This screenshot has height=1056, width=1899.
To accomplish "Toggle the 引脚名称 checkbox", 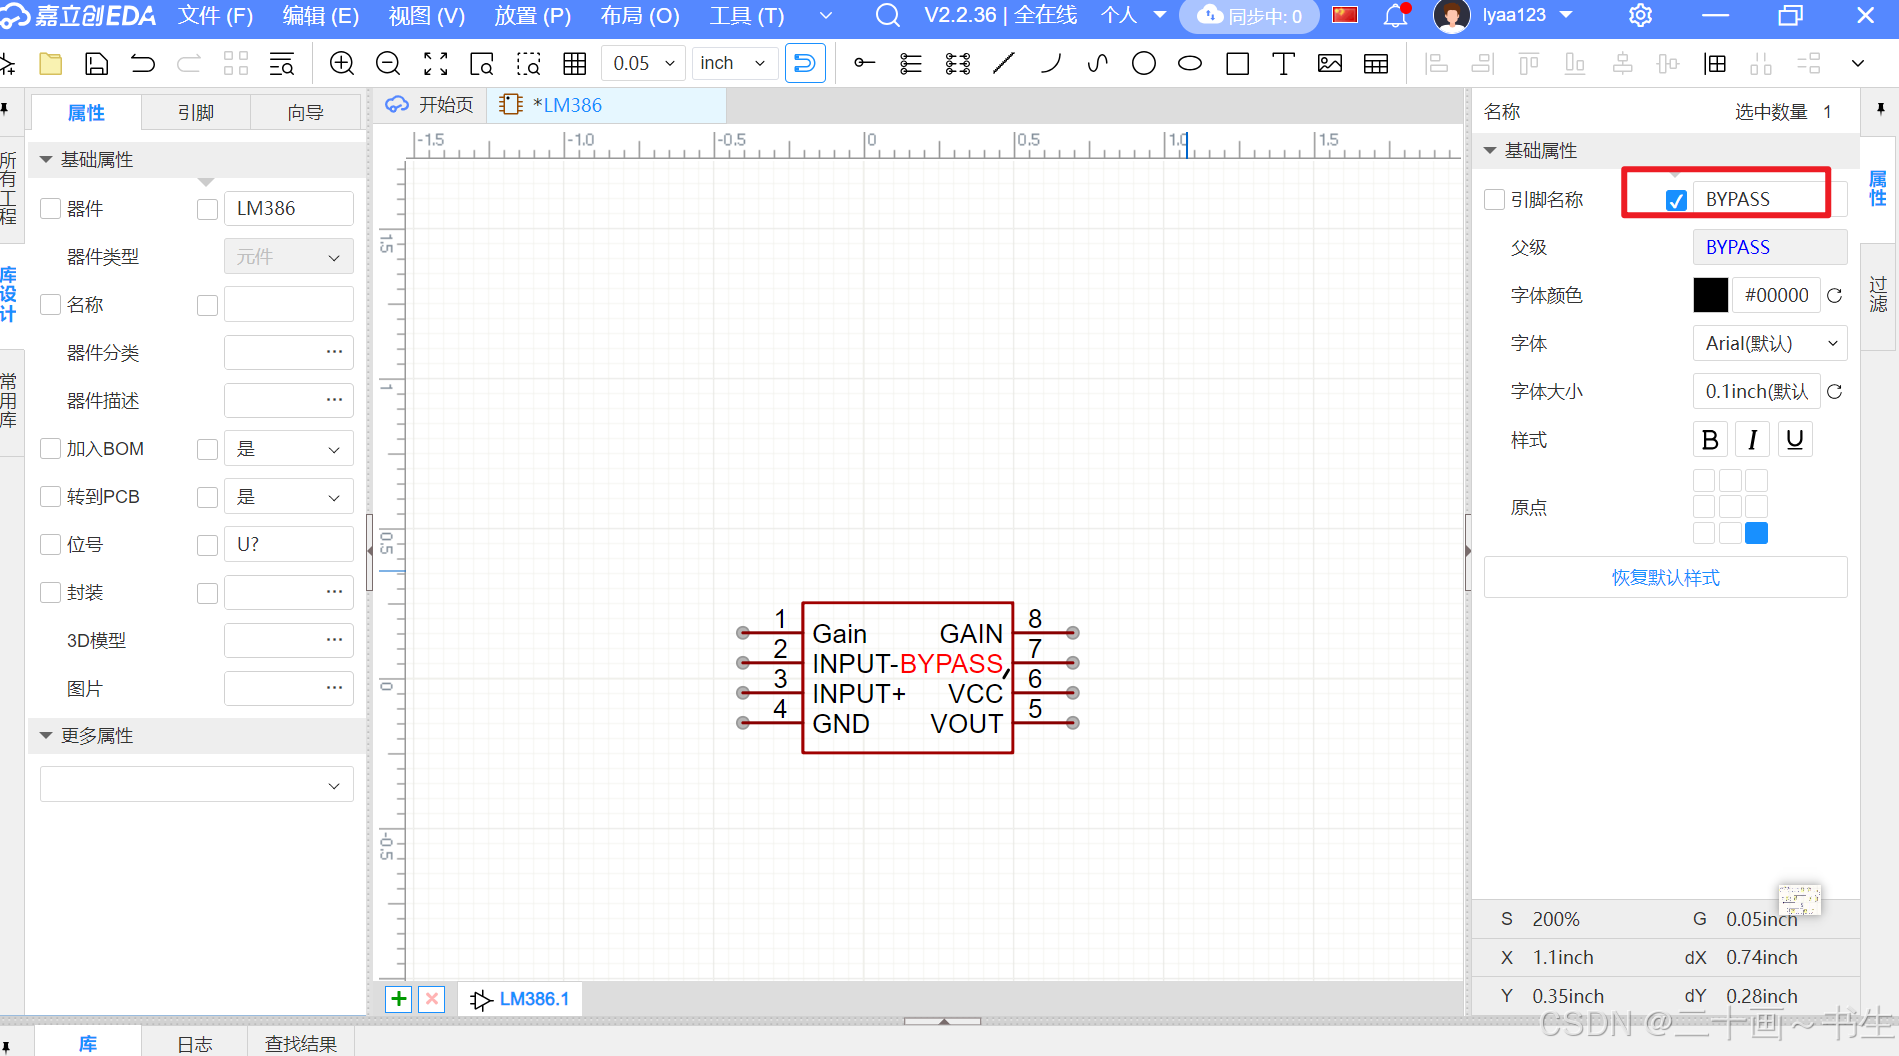I will (x=1495, y=200).
